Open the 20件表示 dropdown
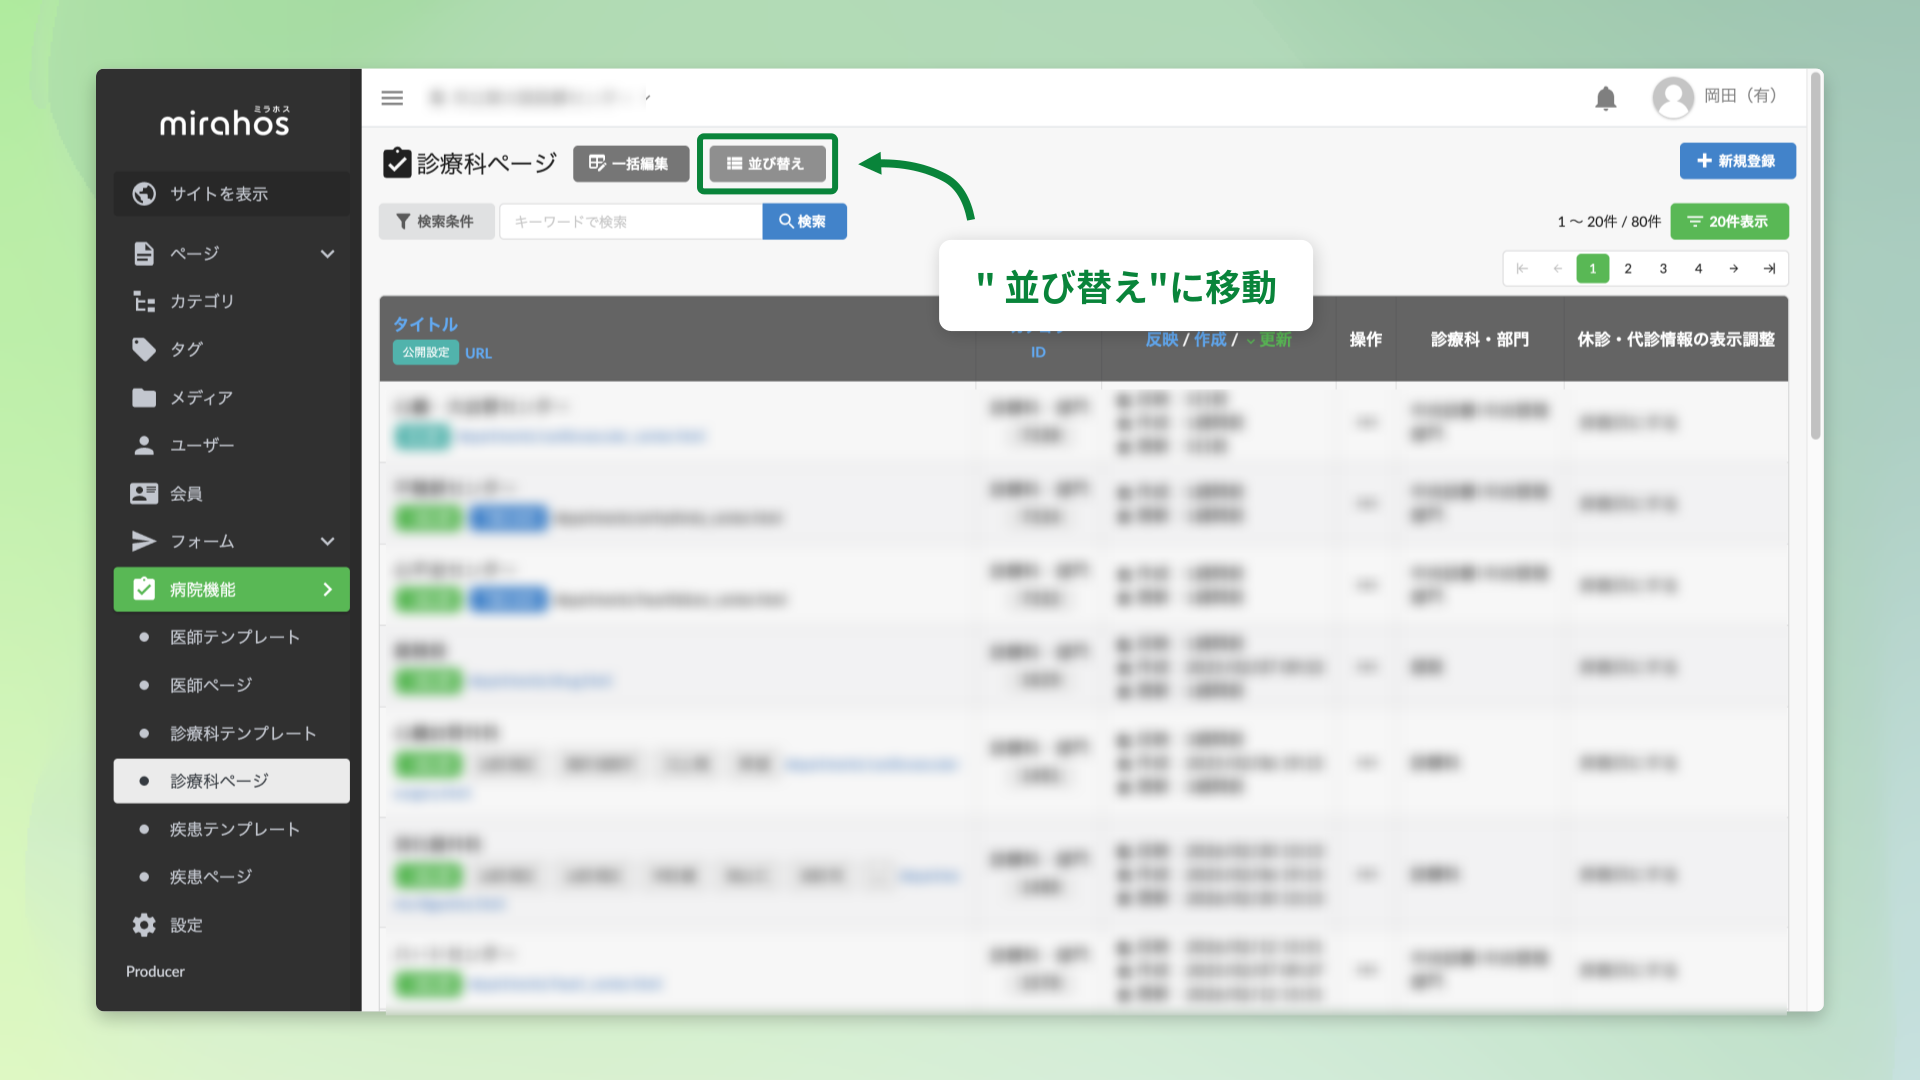Screen dimensions: 1920x1080 pos(1728,221)
